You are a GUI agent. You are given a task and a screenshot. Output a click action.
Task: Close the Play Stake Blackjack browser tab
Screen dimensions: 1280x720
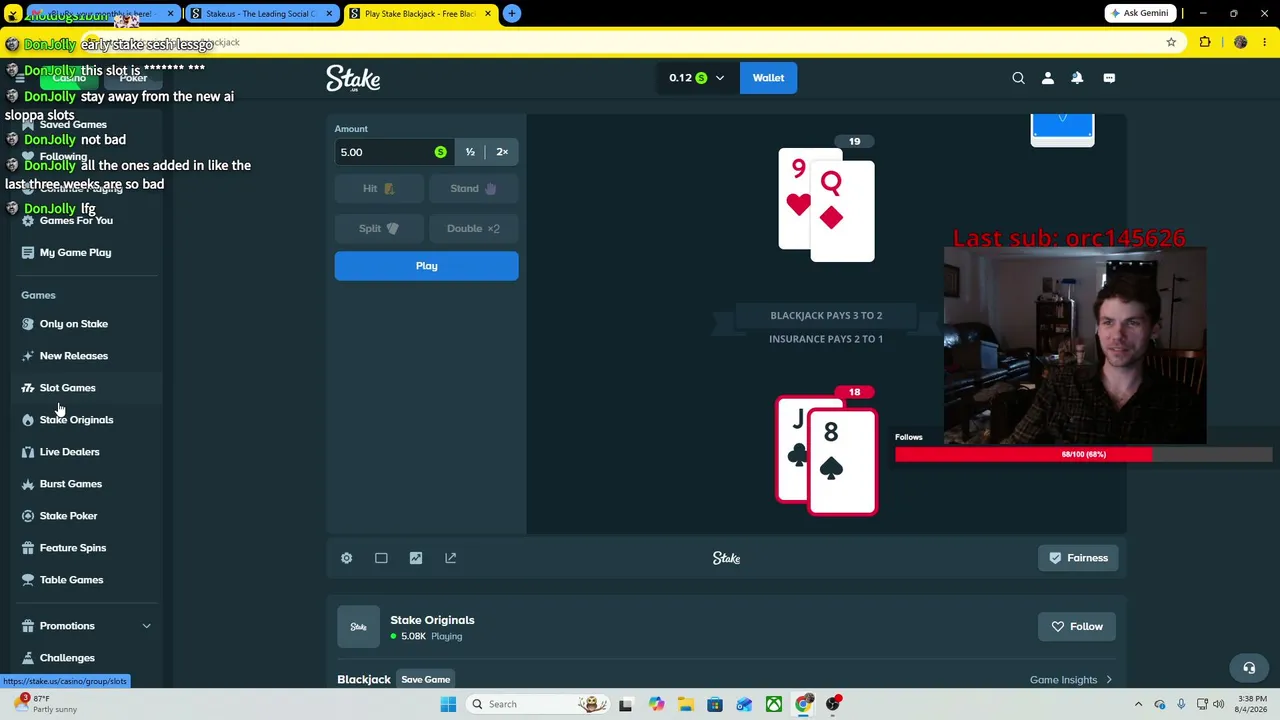click(x=488, y=14)
